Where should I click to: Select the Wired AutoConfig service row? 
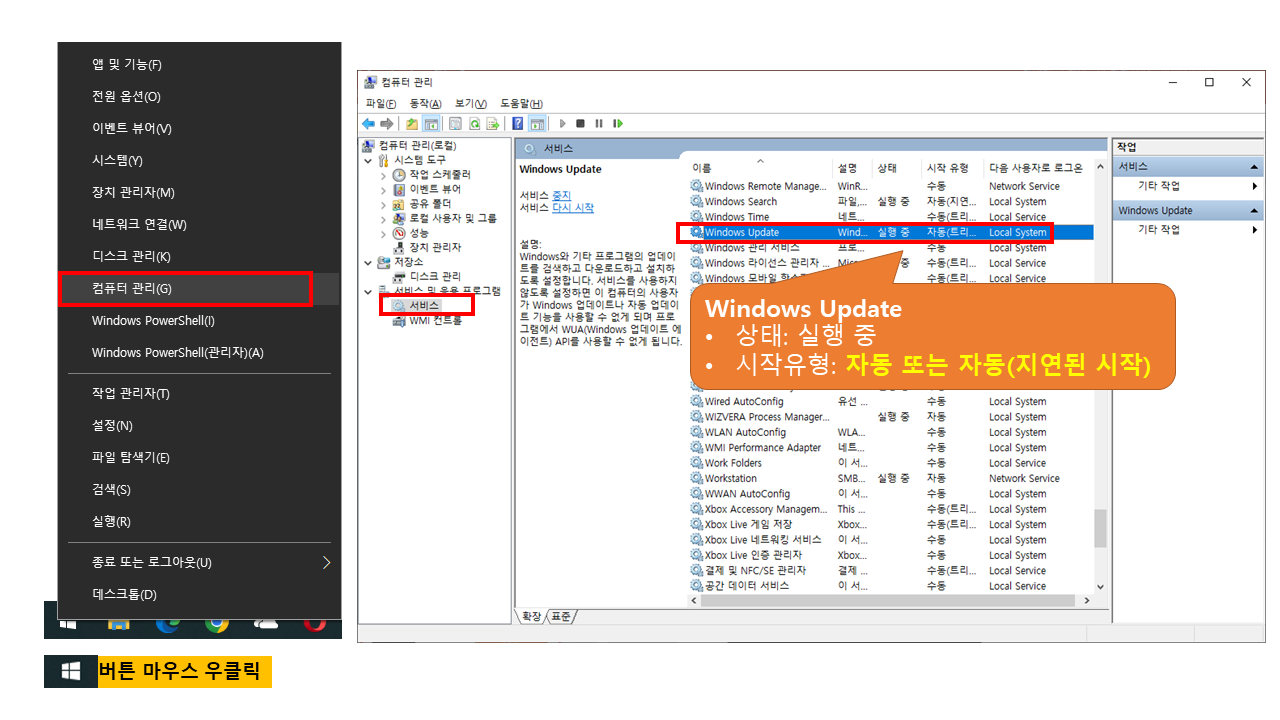[x=891, y=401]
